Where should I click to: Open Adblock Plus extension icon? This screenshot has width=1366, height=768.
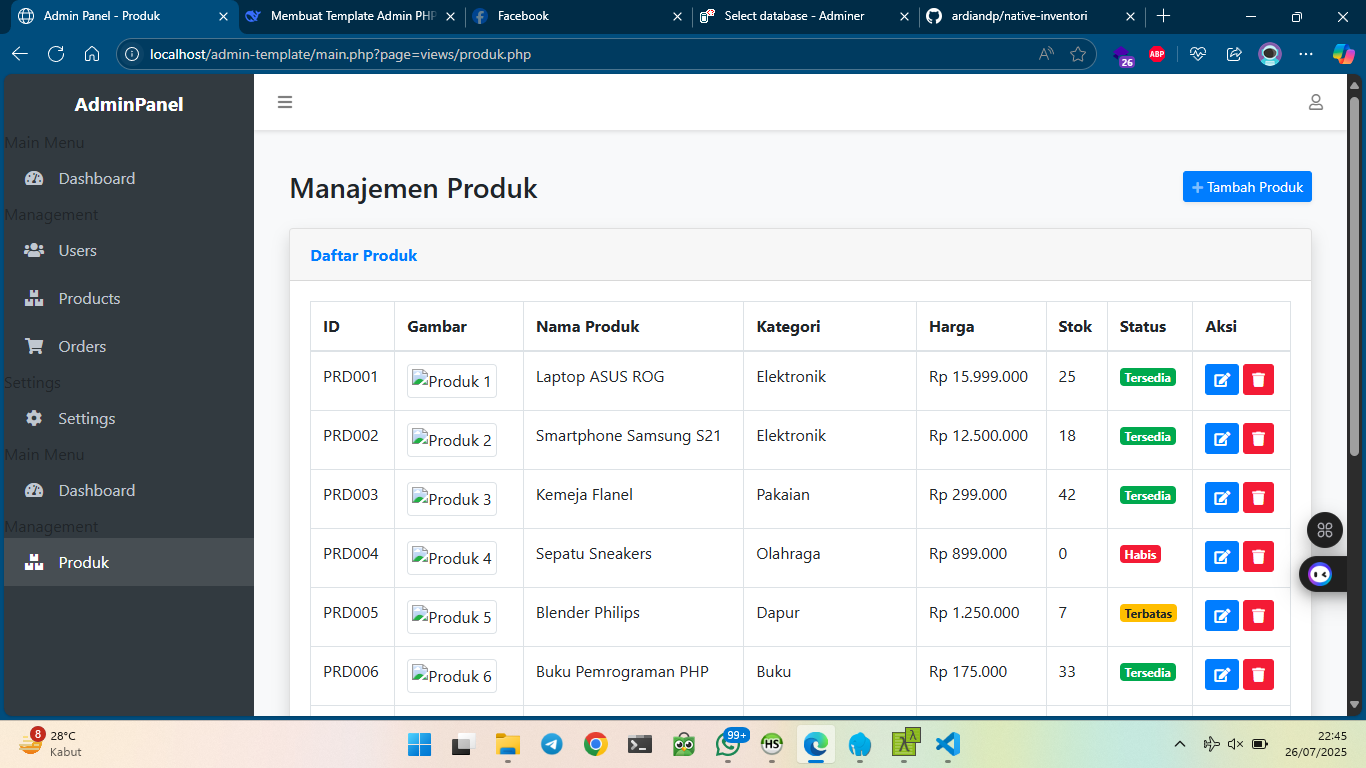[1157, 54]
